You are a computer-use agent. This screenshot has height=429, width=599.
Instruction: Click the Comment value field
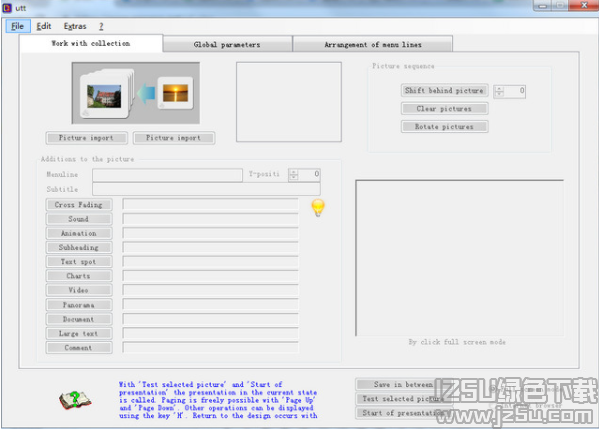click(x=210, y=348)
